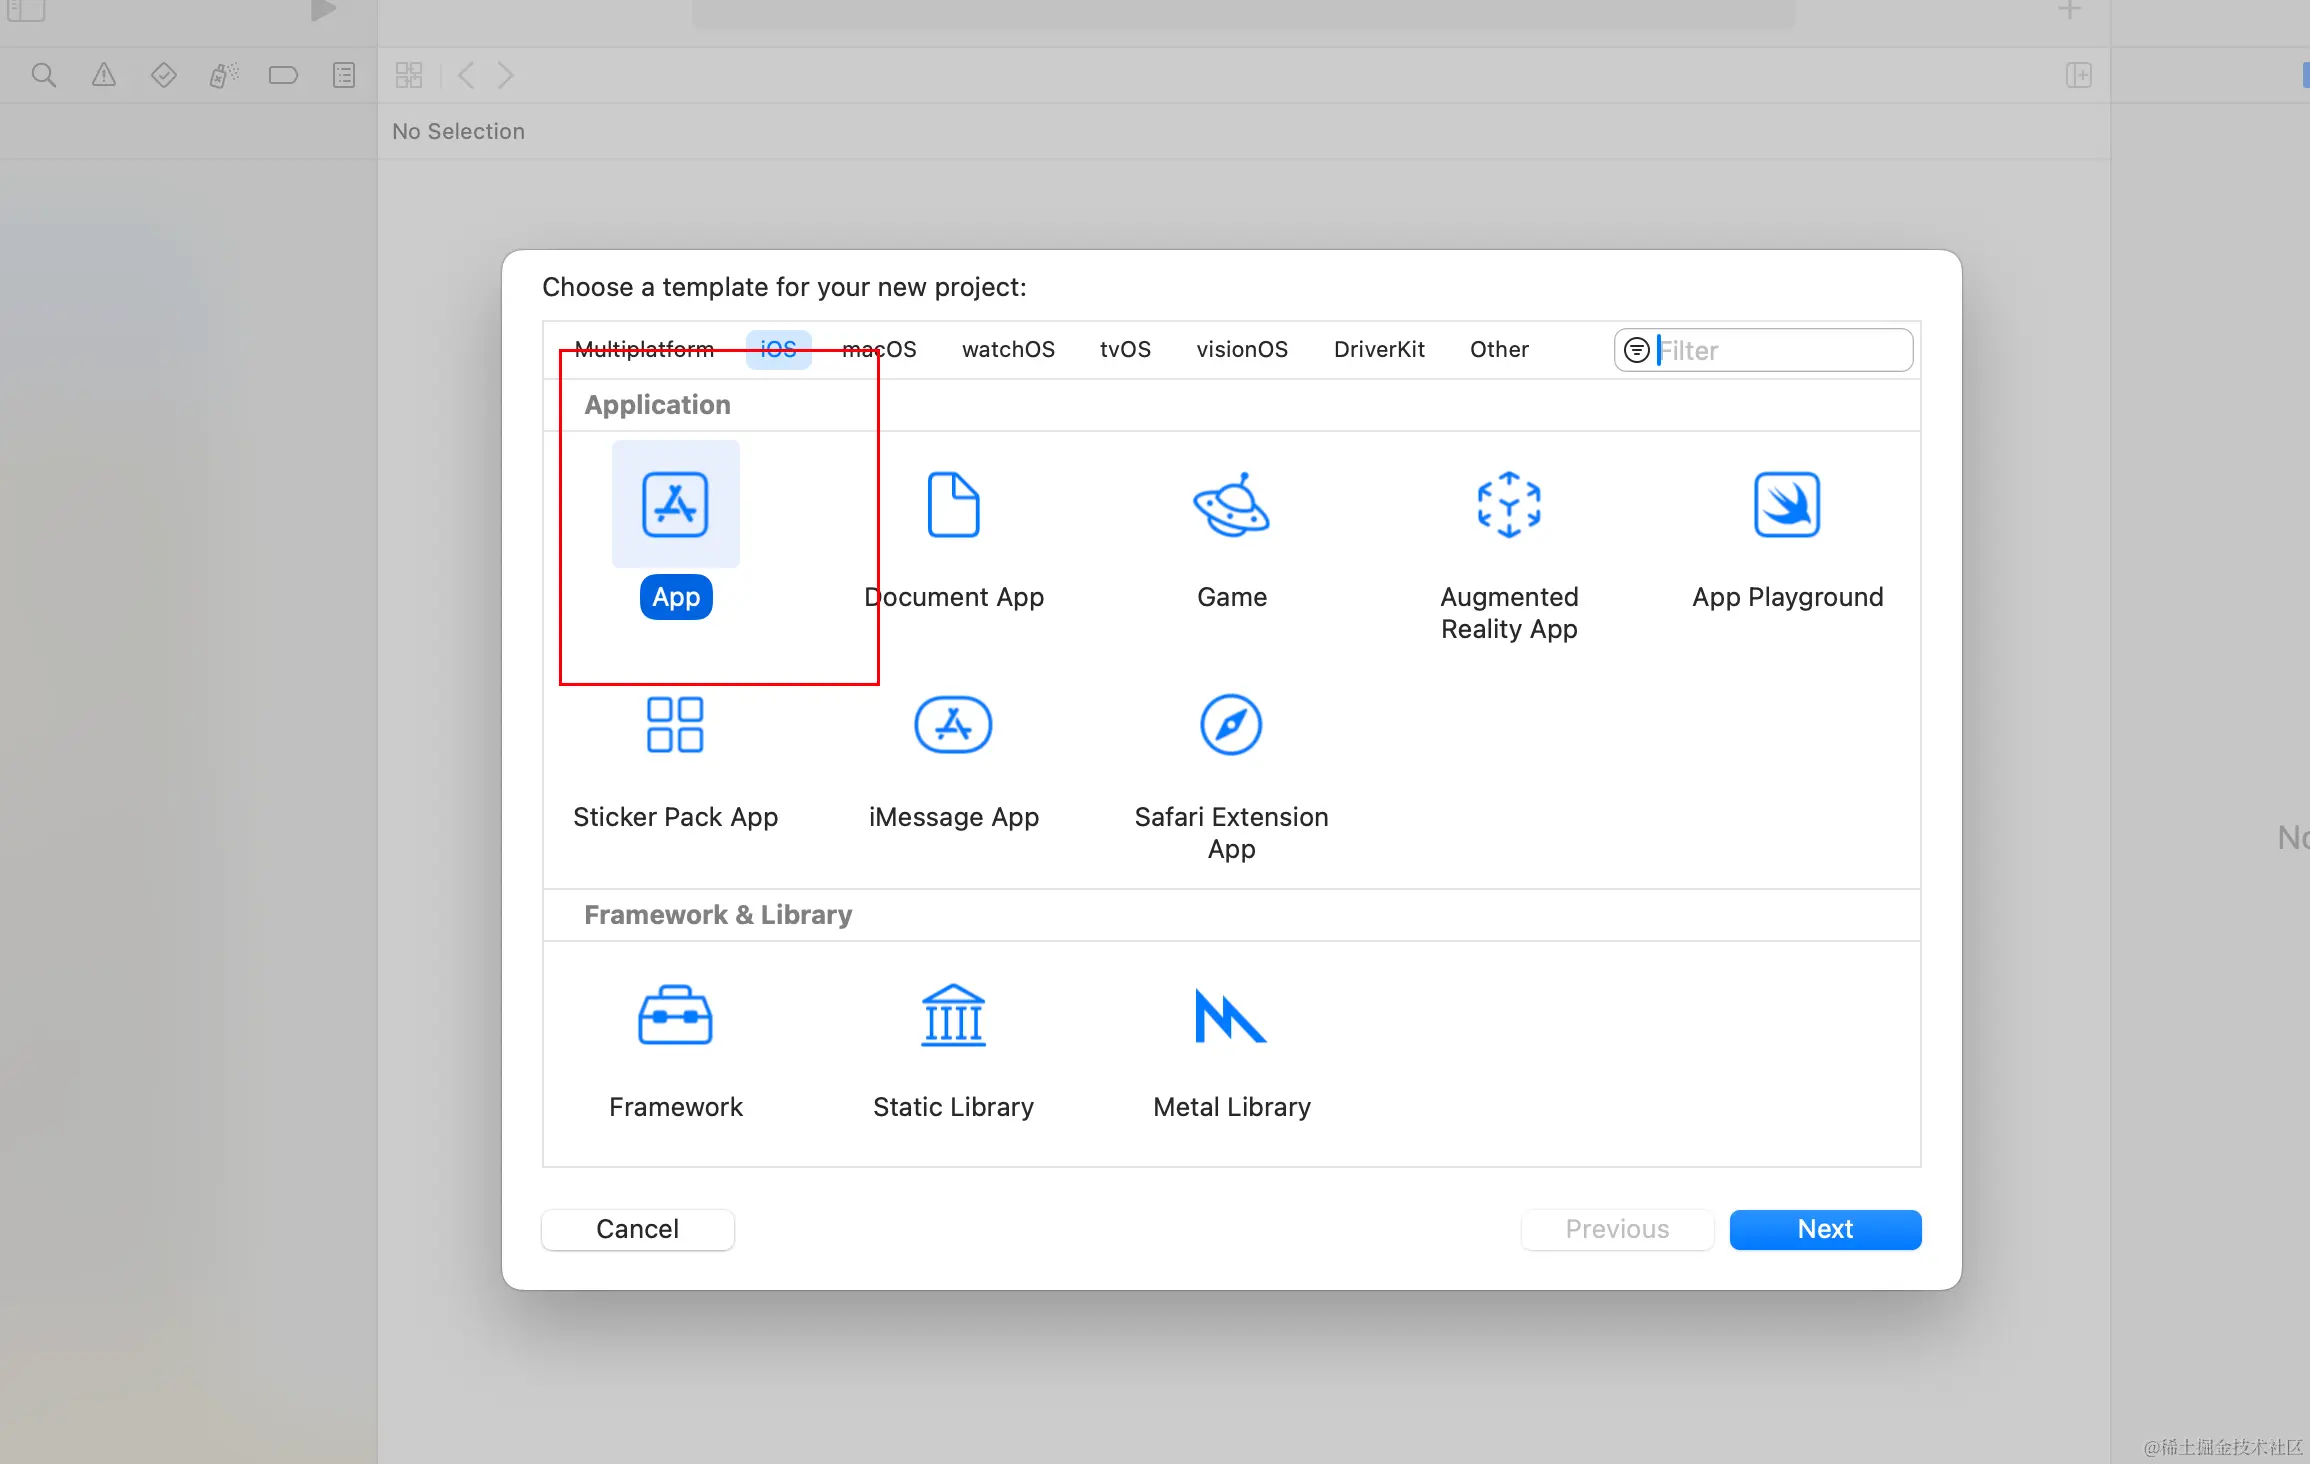
Task: Pick the Safari Extension App template
Action: click(1231, 725)
